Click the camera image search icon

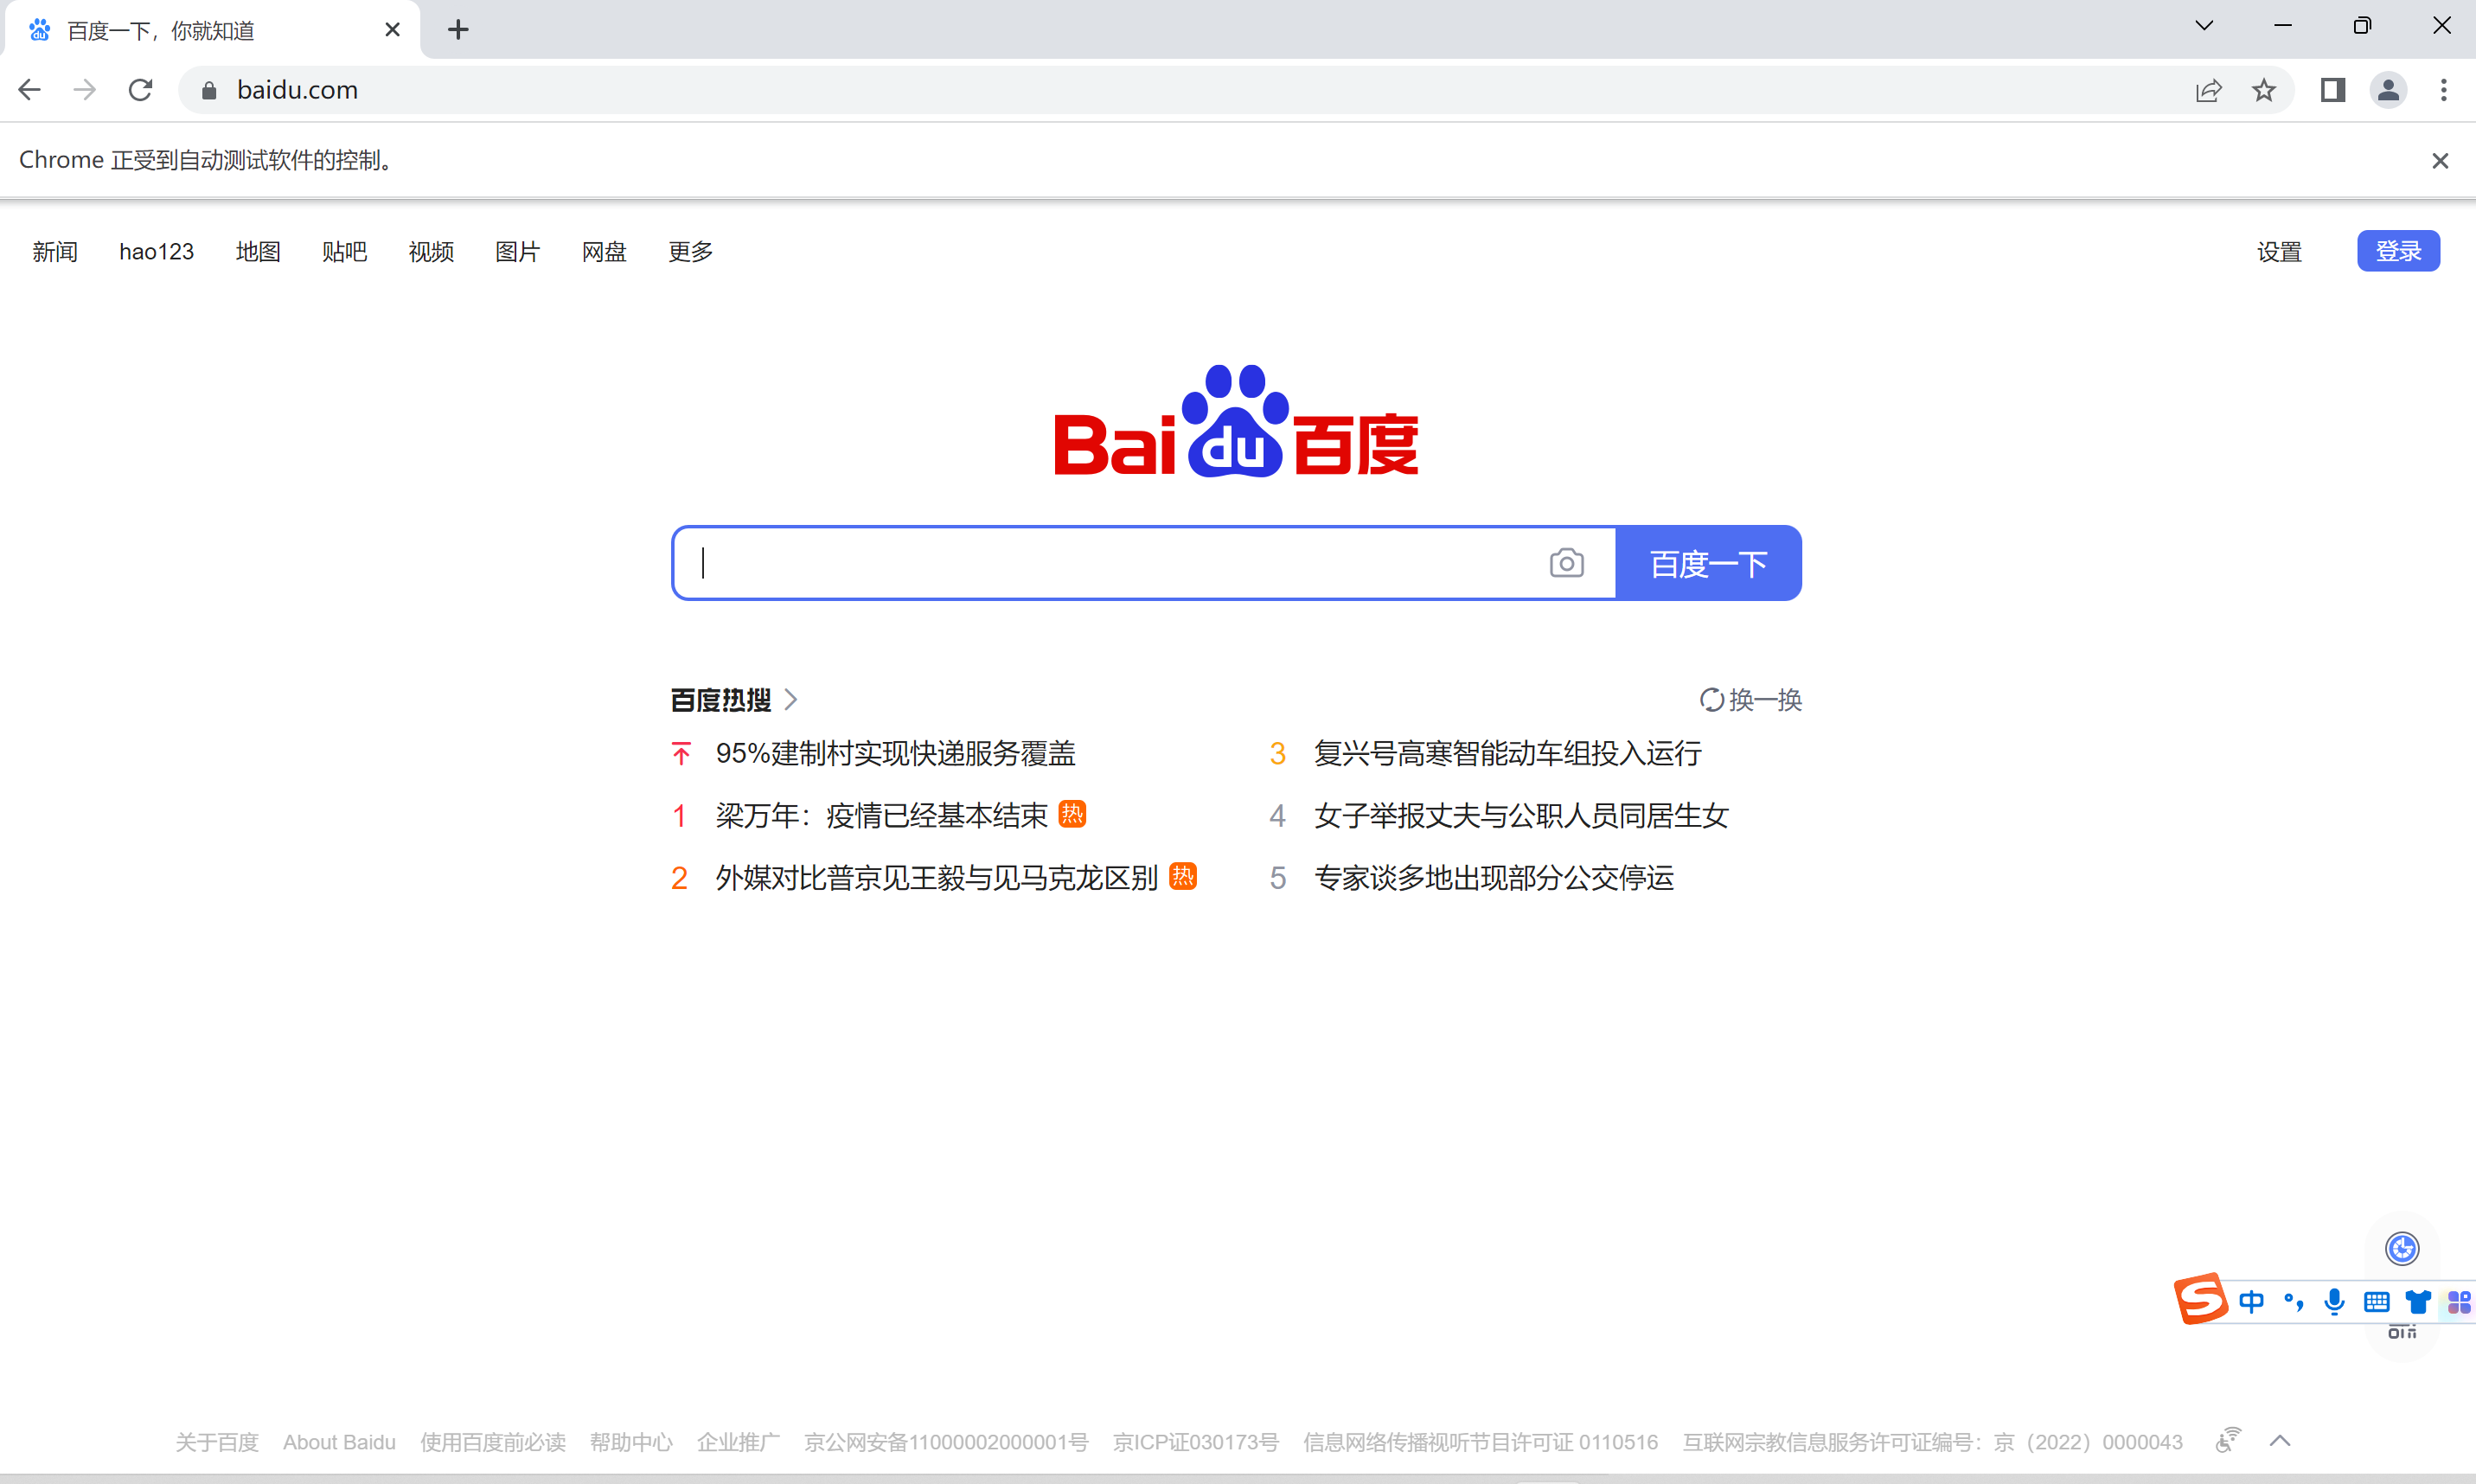[1566, 563]
